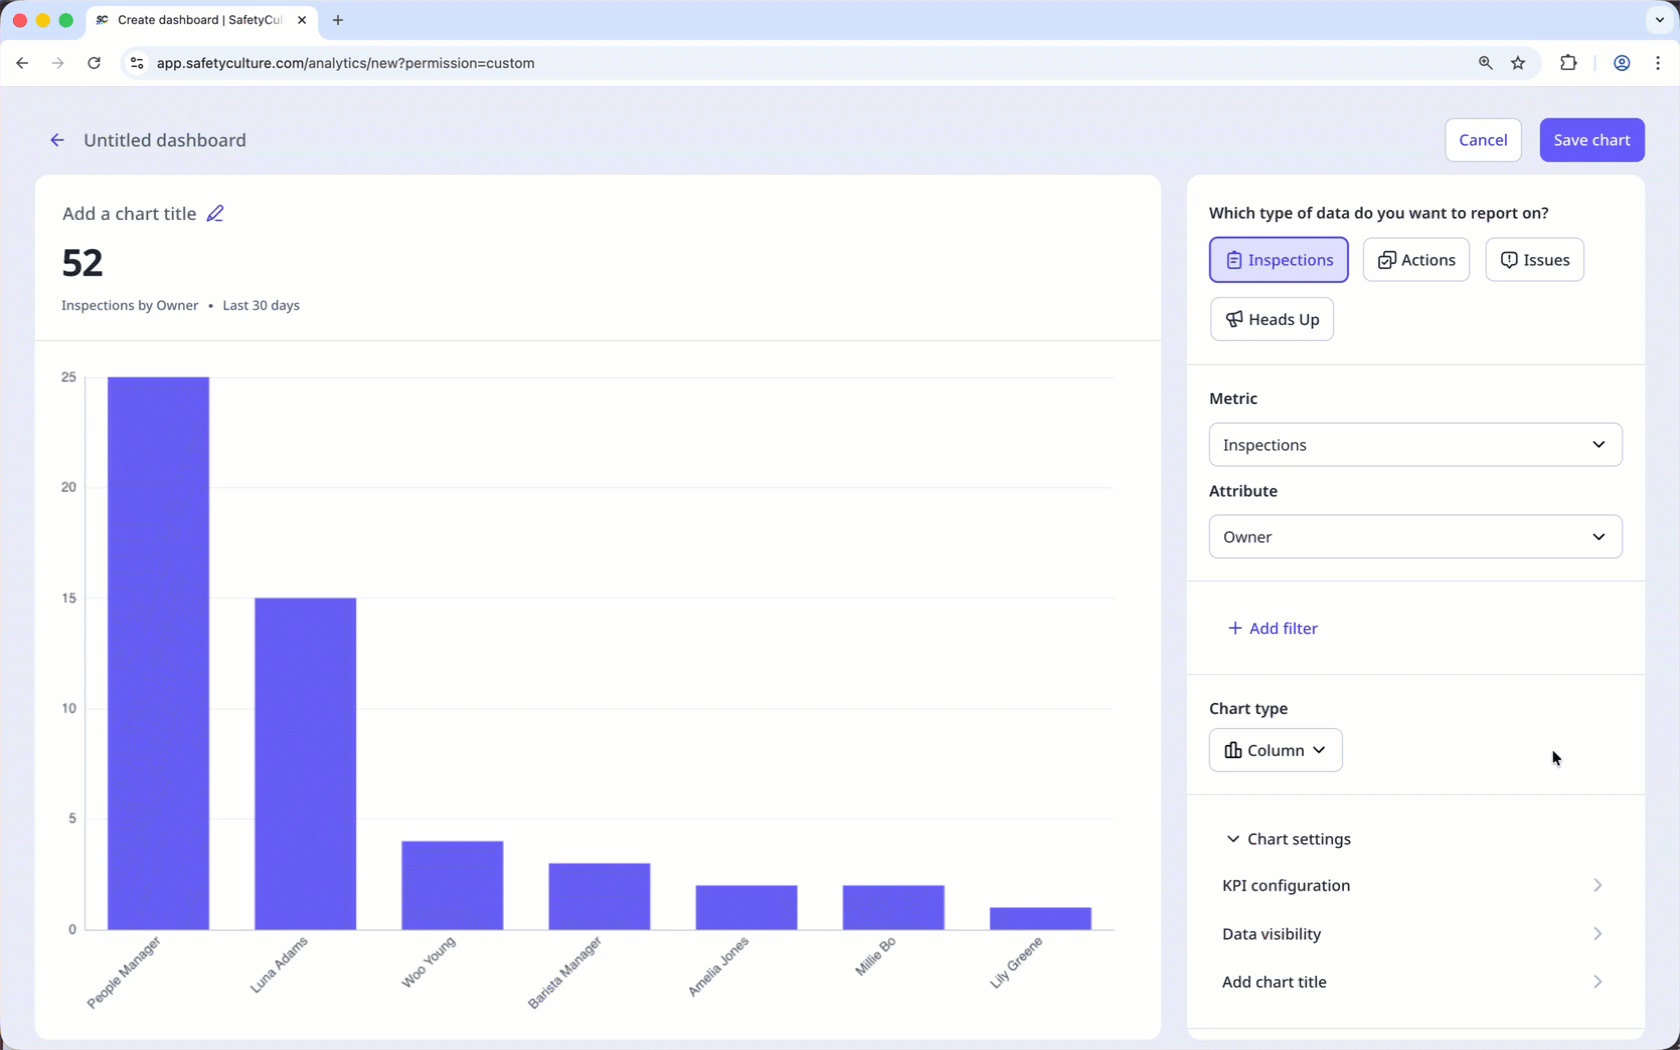Click the People Manager axis label
Screen dimensions: 1680x1050
tap(123, 972)
